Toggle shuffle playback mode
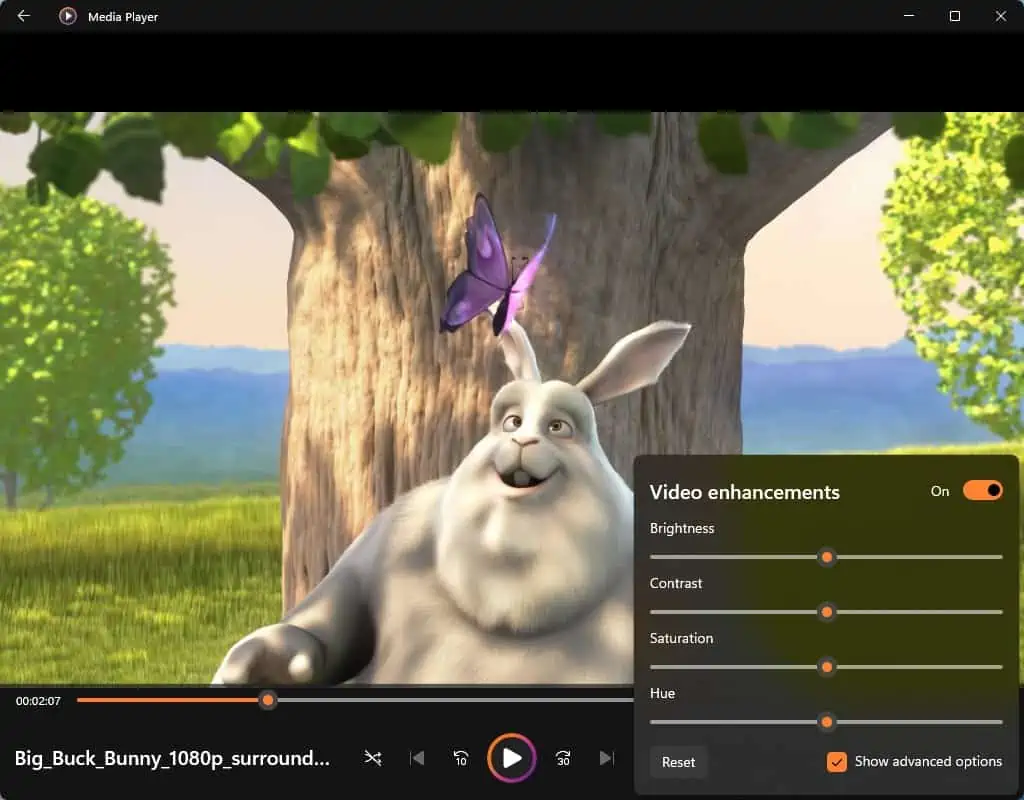The height and width of the screenshot is (800, 1024). [373, 758]
